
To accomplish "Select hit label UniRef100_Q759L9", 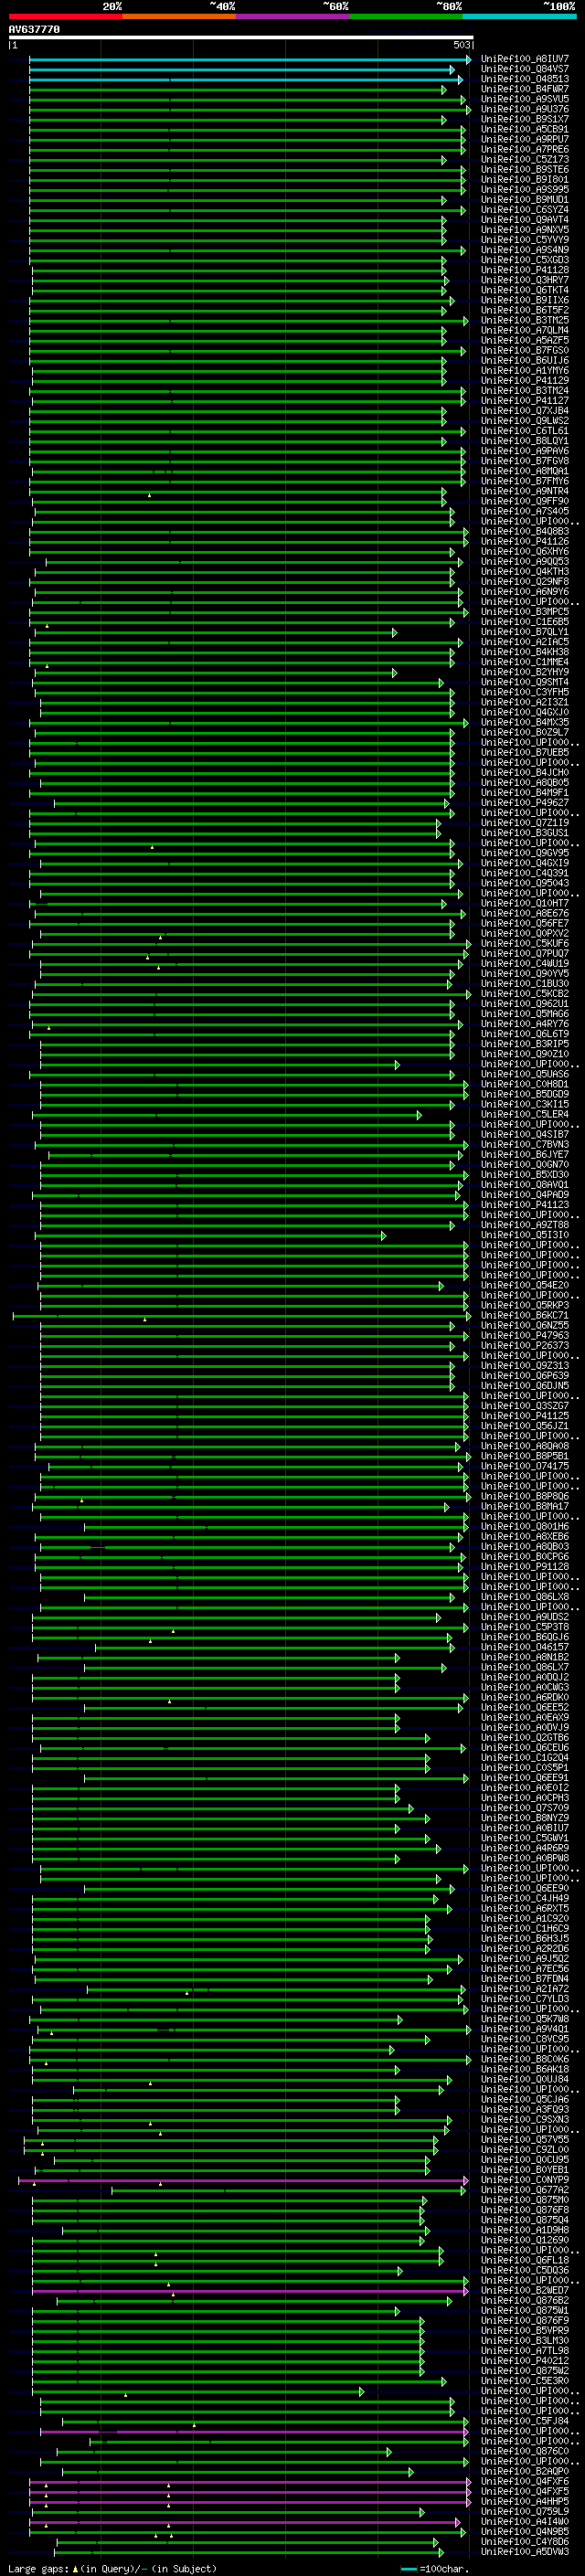I will (525, 2511).
